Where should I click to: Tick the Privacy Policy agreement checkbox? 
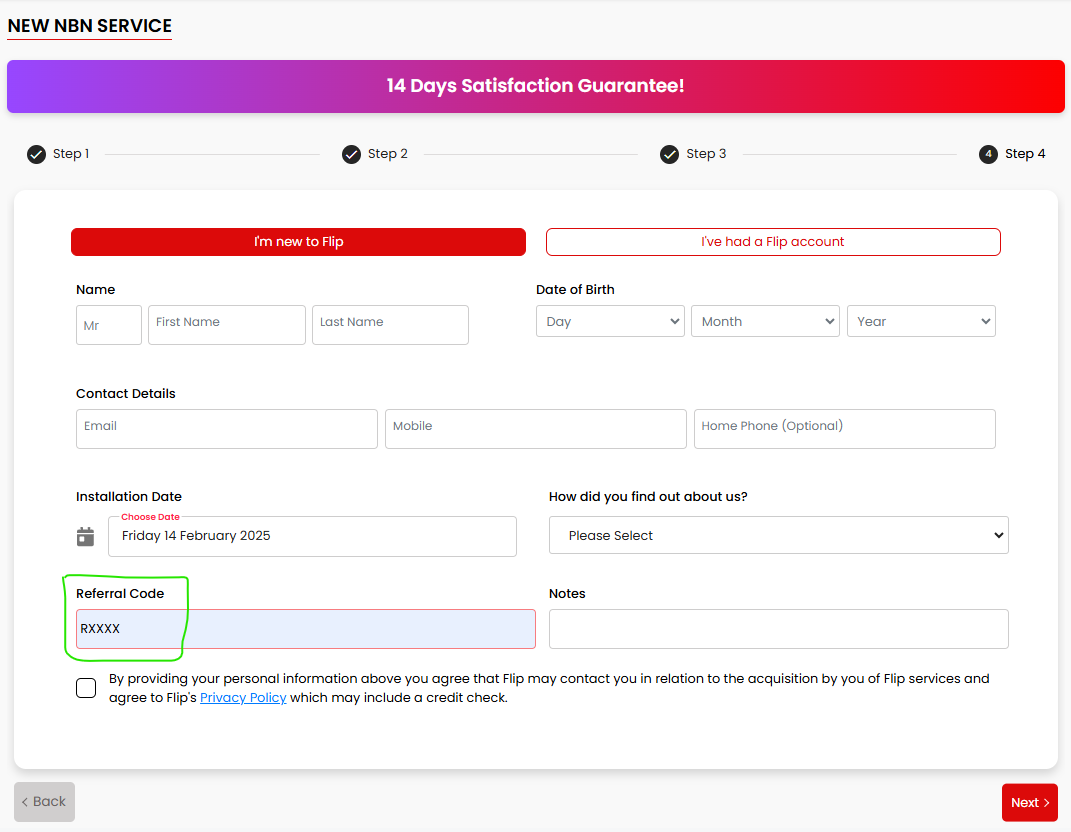[86, 688]
